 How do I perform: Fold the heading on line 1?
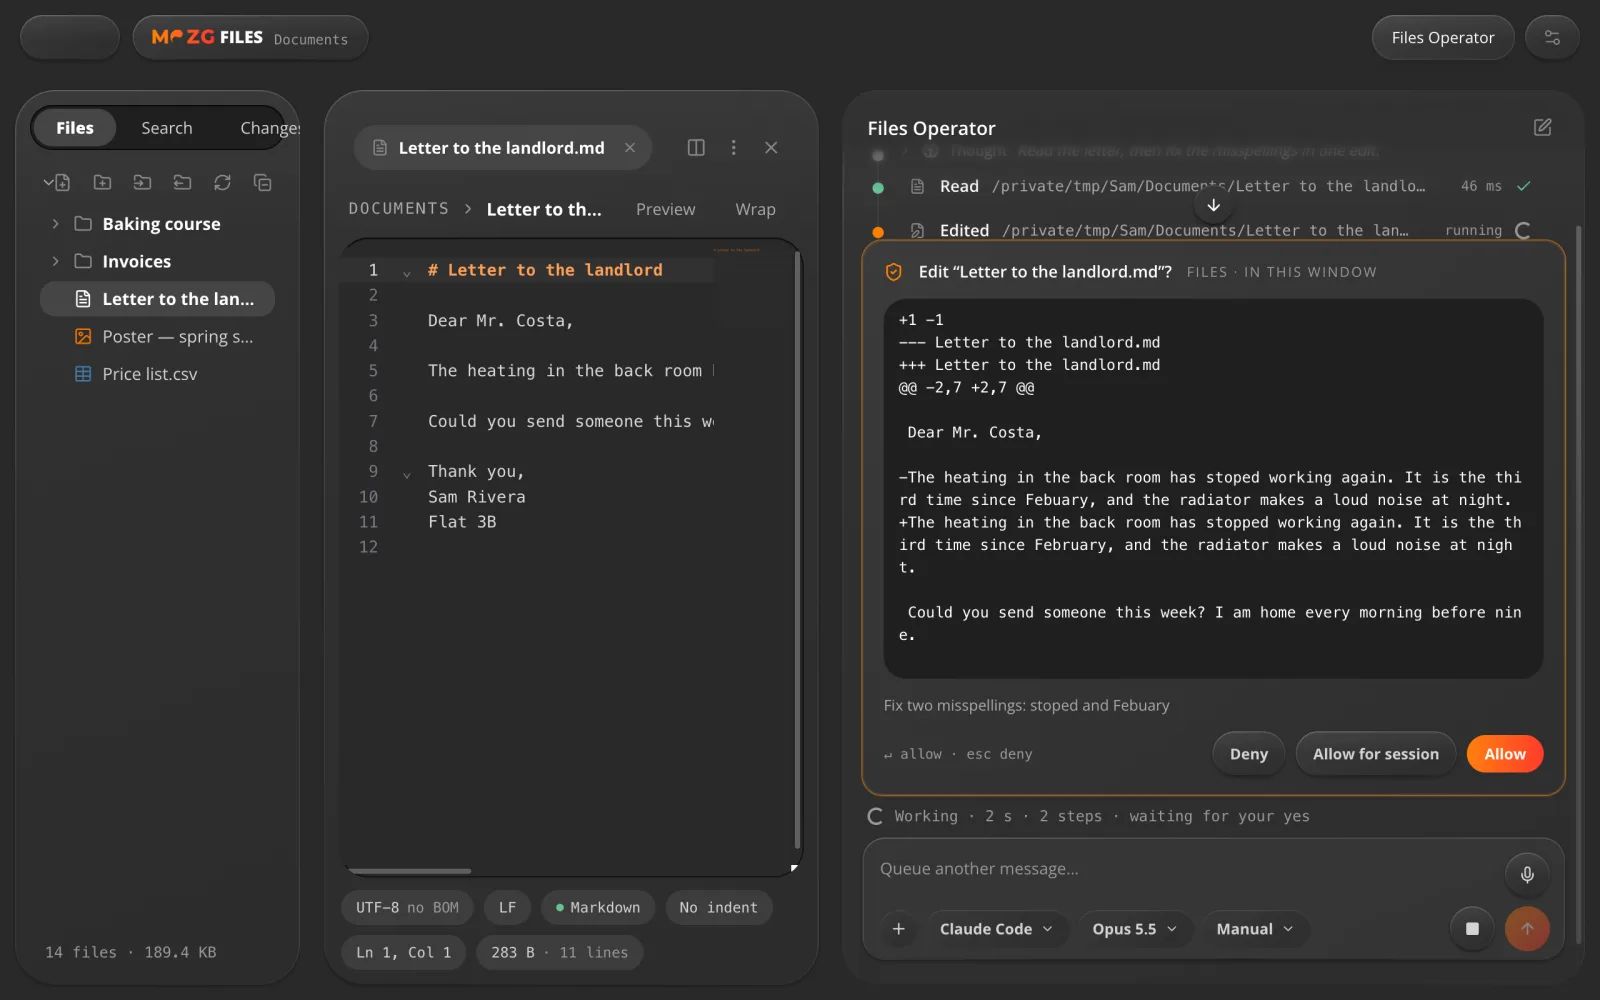pos(406,272)
